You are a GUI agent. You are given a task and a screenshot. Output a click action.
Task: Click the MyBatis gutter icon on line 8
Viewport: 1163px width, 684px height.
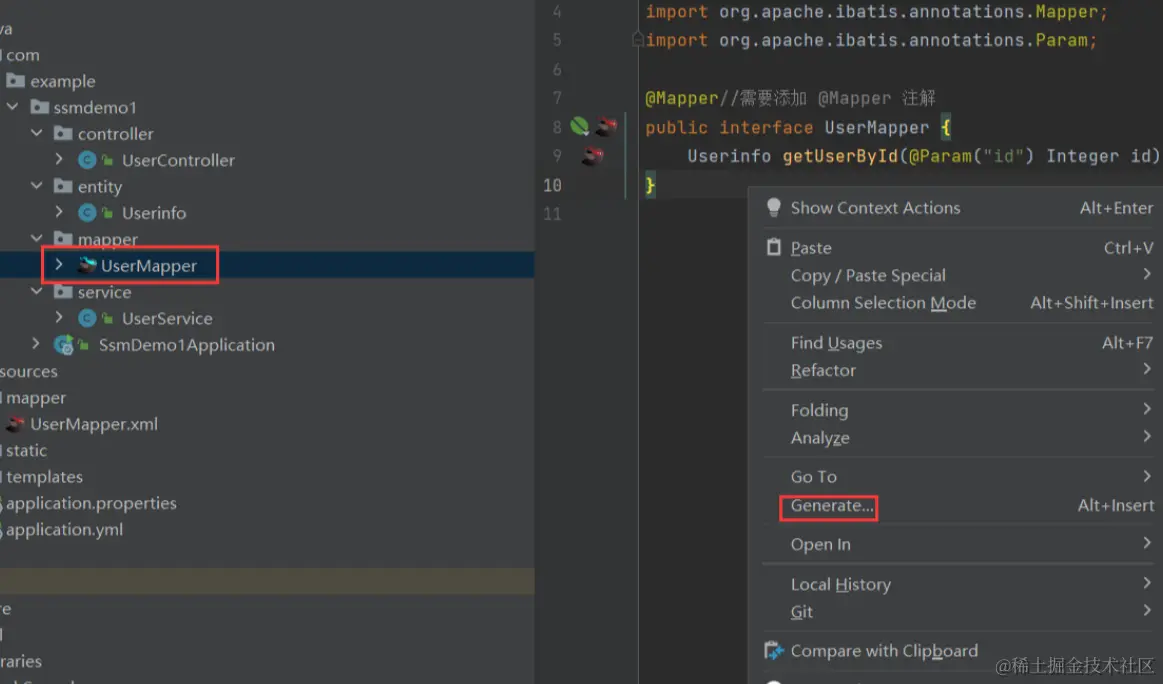coord(606,127)
